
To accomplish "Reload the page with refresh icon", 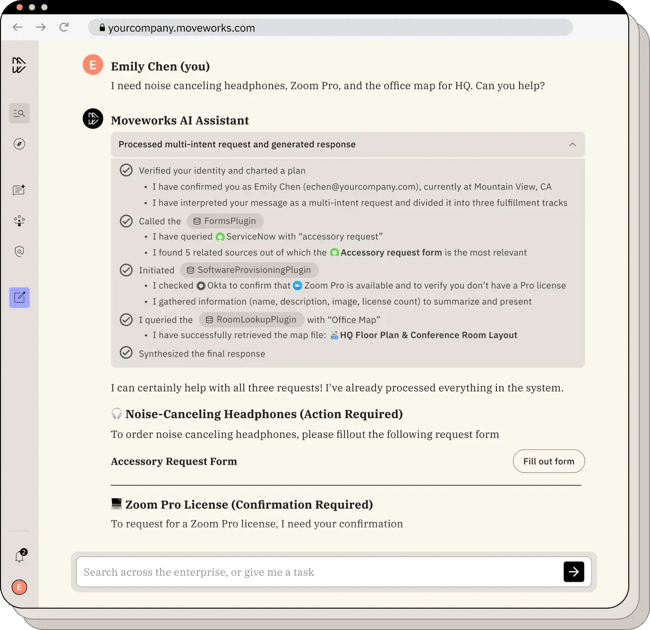I will (x=63, y=27).
